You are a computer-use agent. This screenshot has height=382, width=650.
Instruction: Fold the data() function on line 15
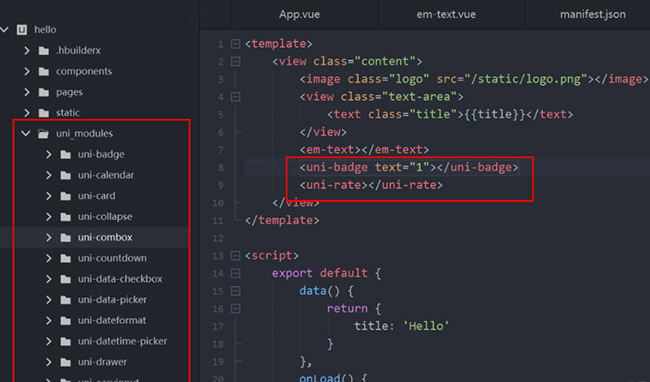pyautogui.click(x=235, y=291)
